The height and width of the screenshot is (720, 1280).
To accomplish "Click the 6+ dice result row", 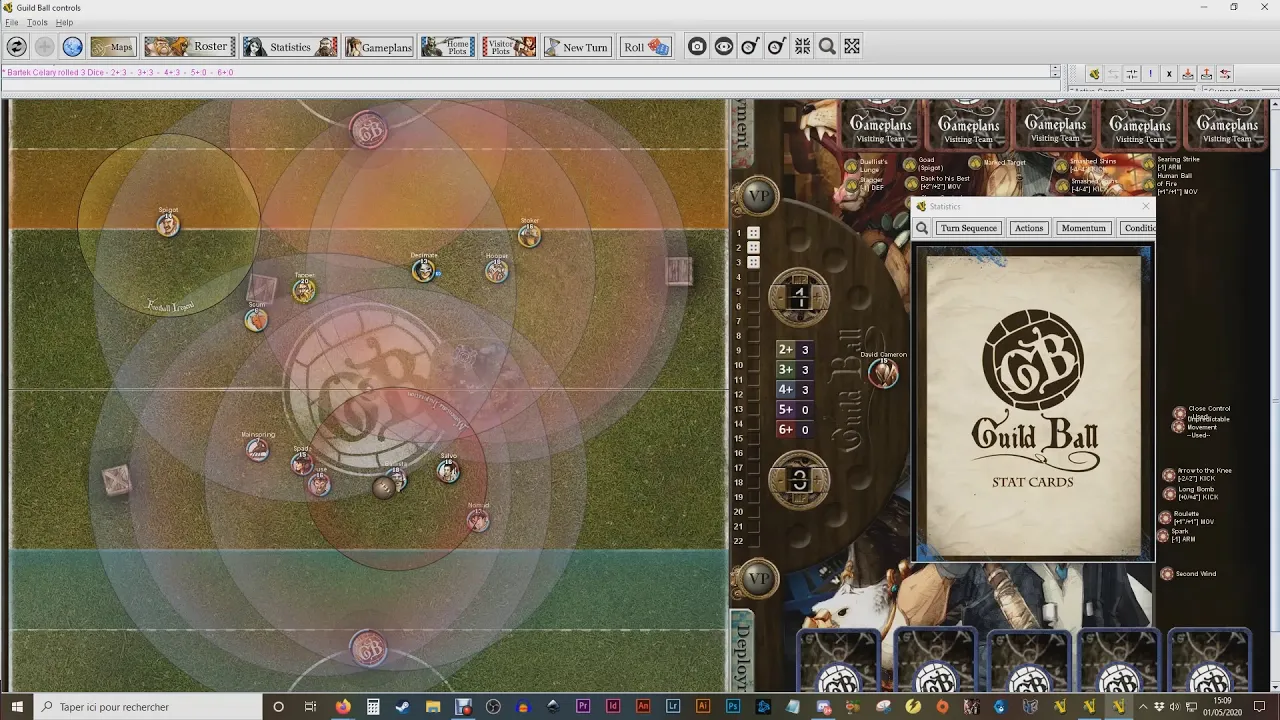I will 795,430.
